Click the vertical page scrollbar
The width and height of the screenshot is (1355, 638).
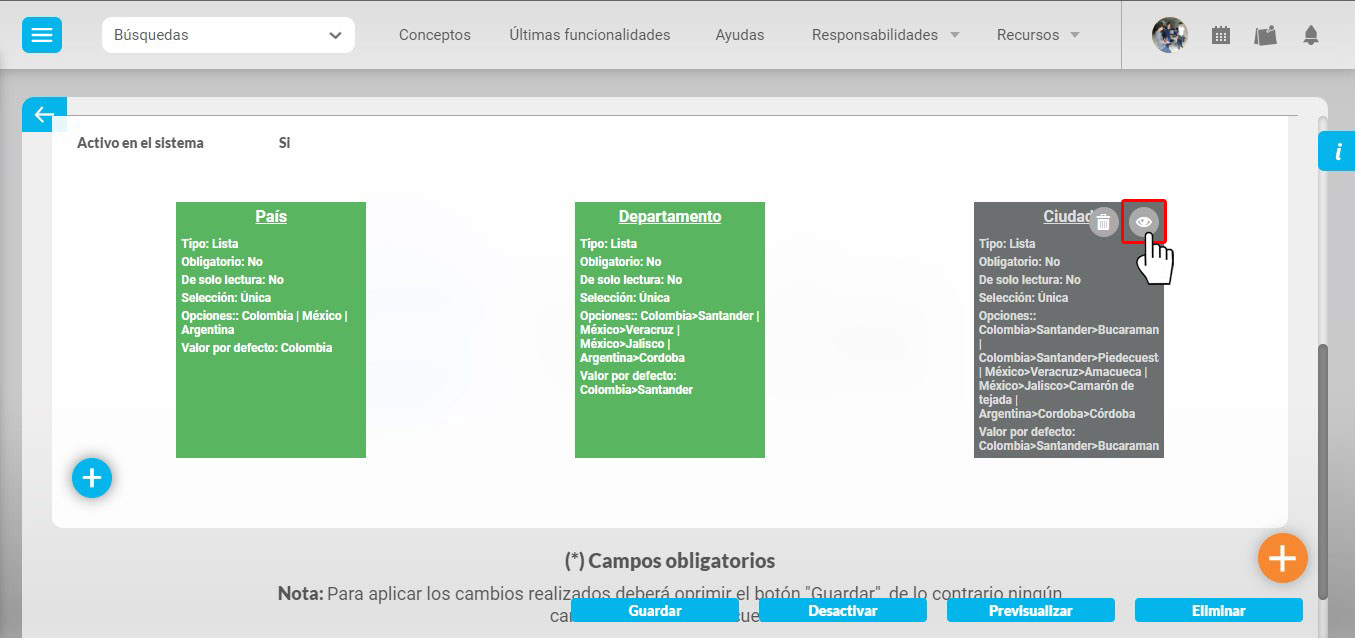1323,470
